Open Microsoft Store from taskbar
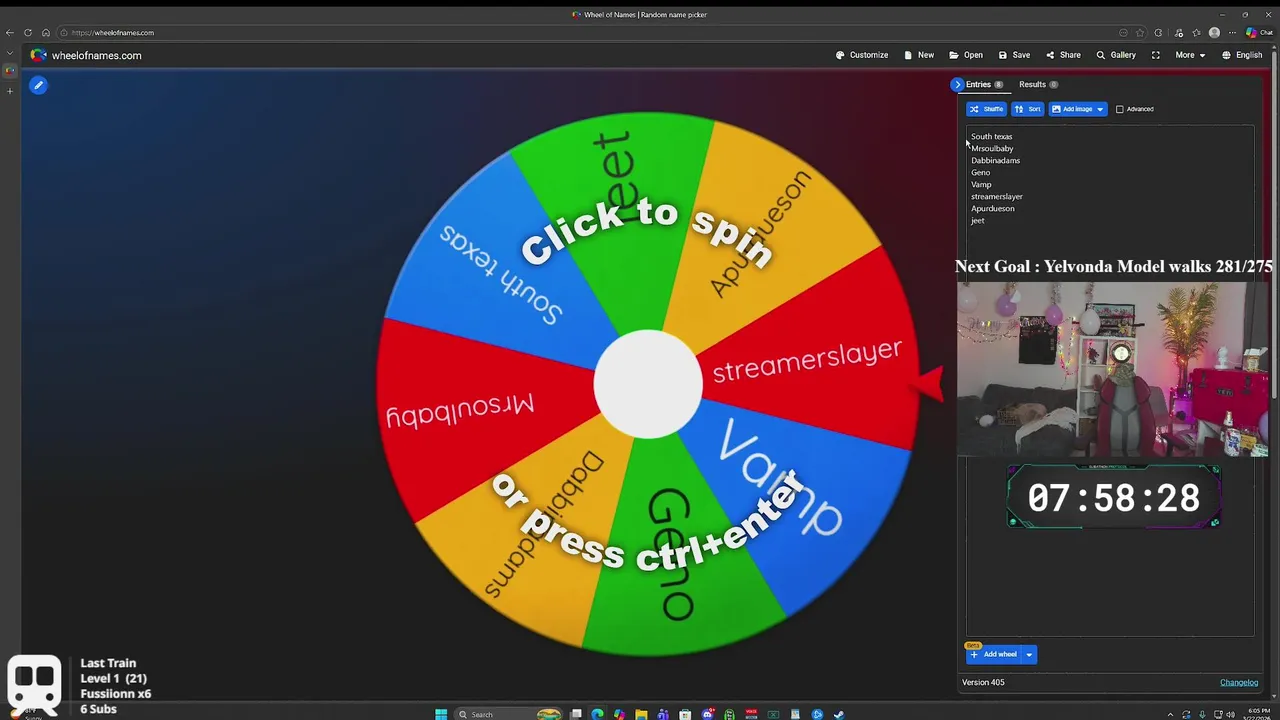The image size is (1280, 720). pos(685,714)
